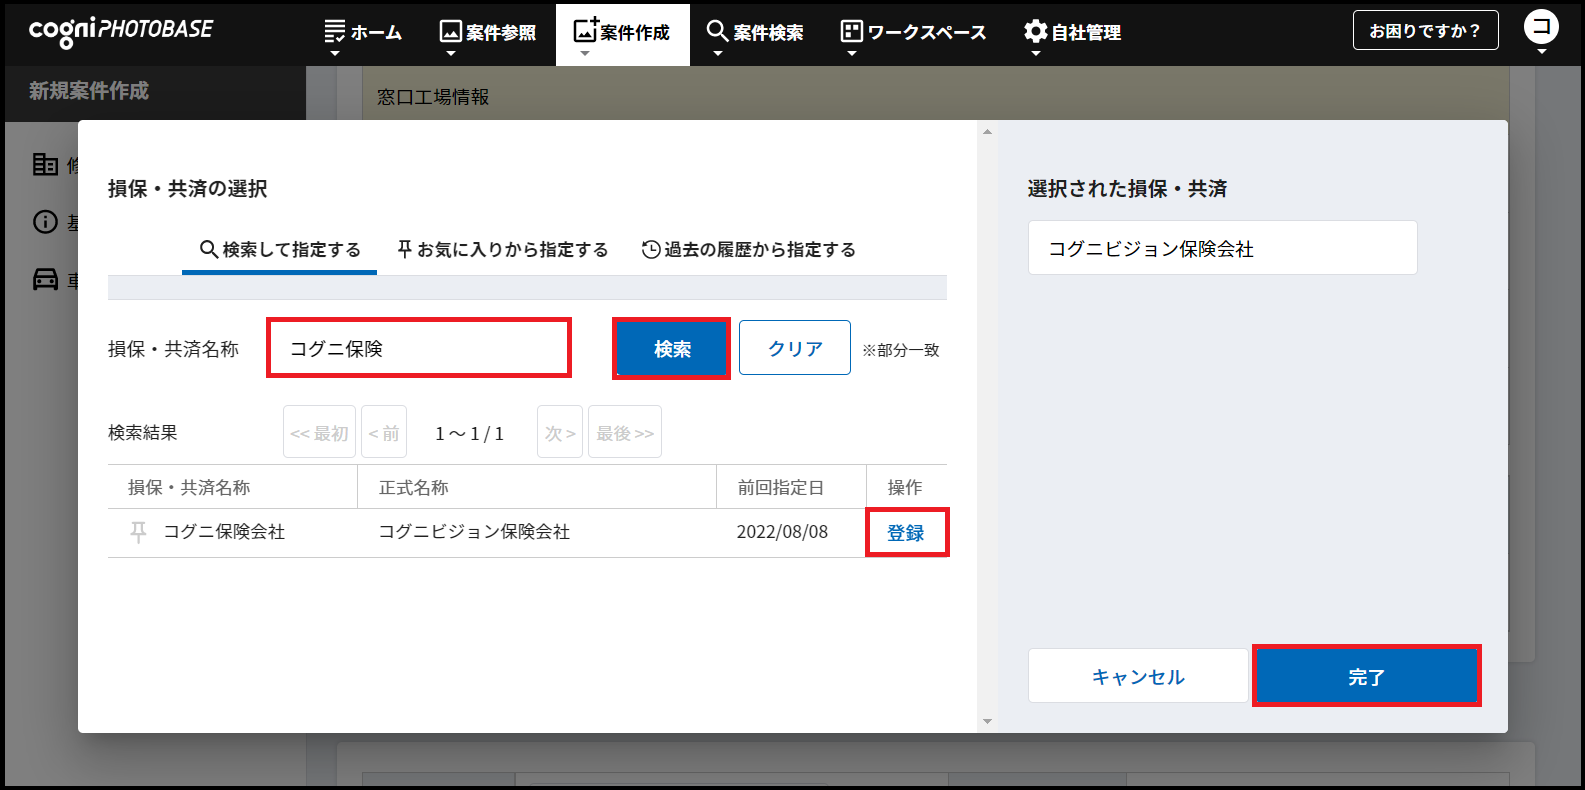This screenshot has height=790, width=1585.
Task: Click the 完了 button
Action: pyautogui.click(x=1366, y=676)
